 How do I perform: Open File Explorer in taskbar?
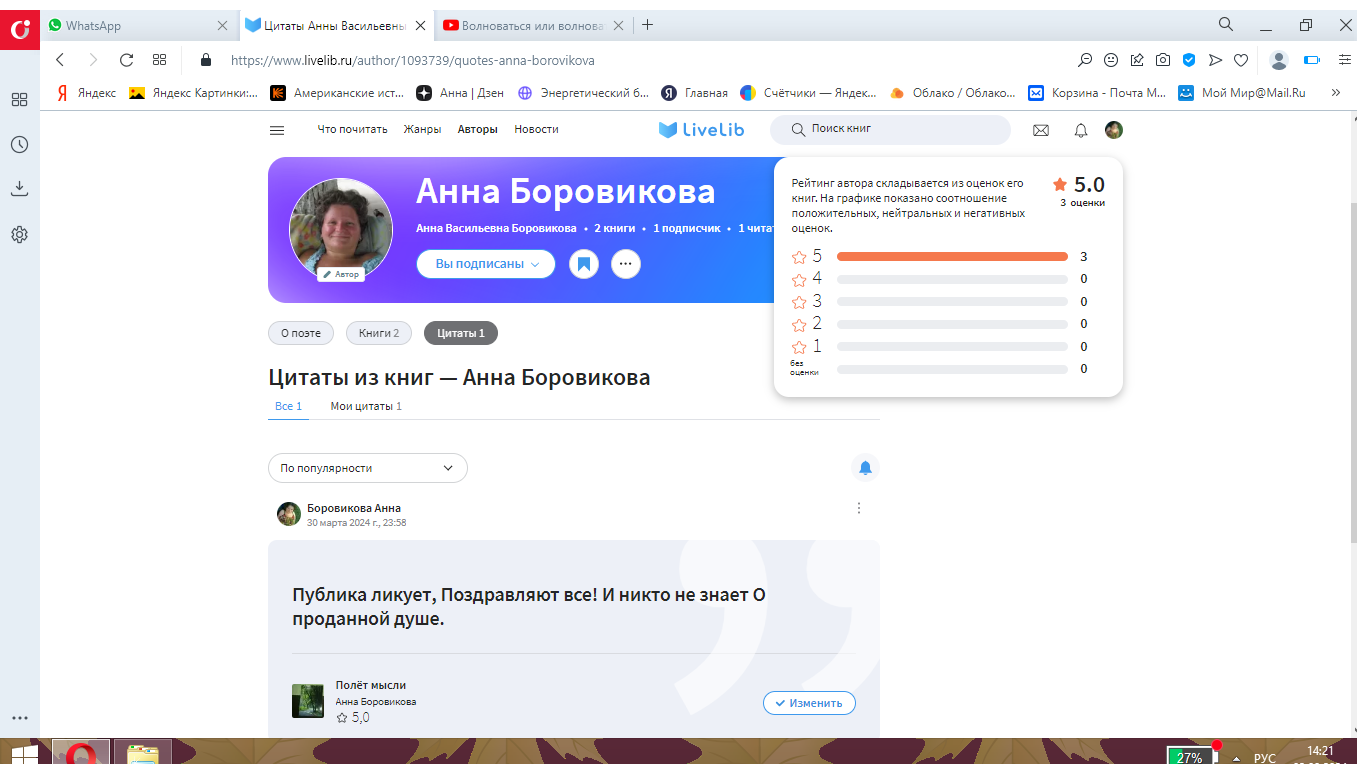143,752
